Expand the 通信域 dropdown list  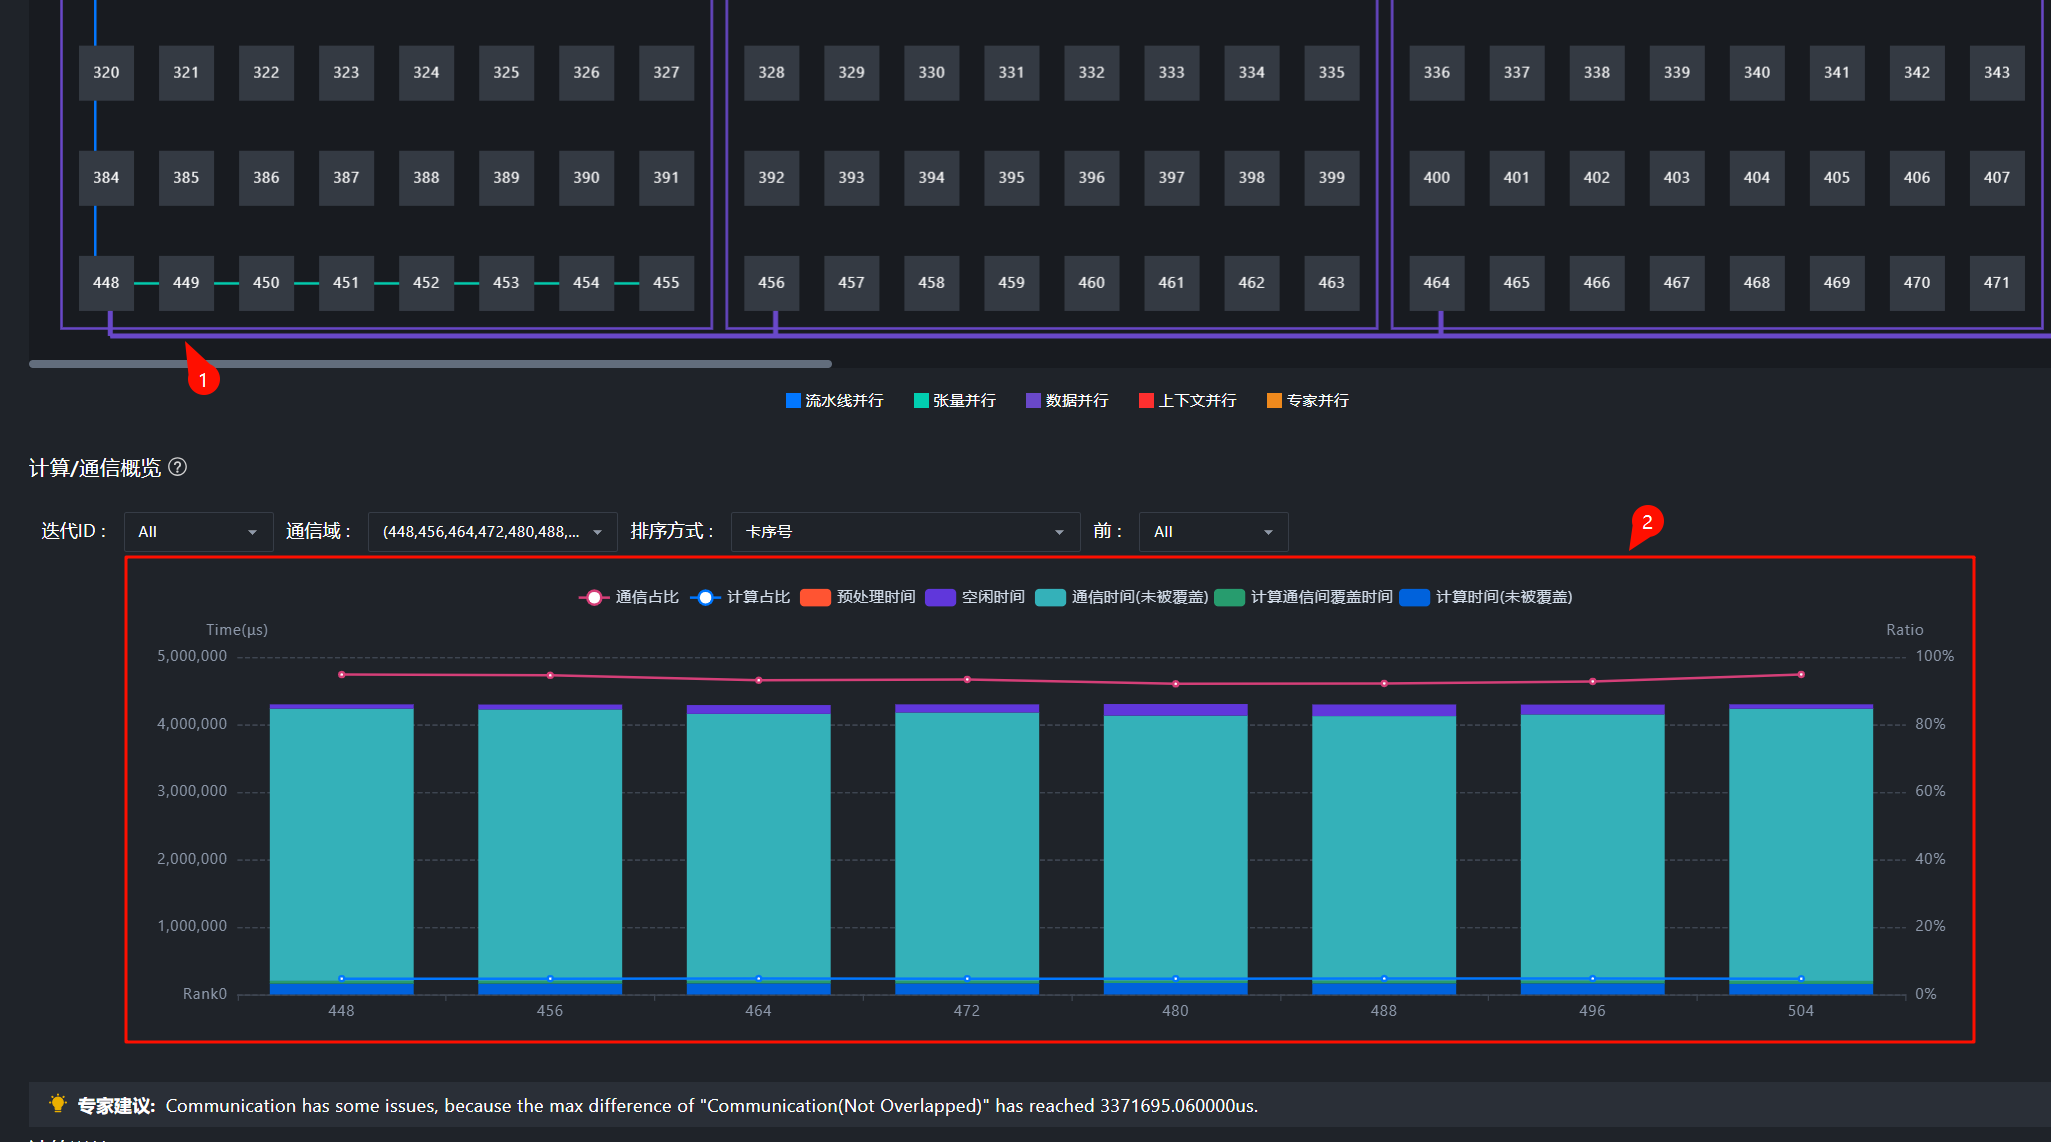point(492,532)
